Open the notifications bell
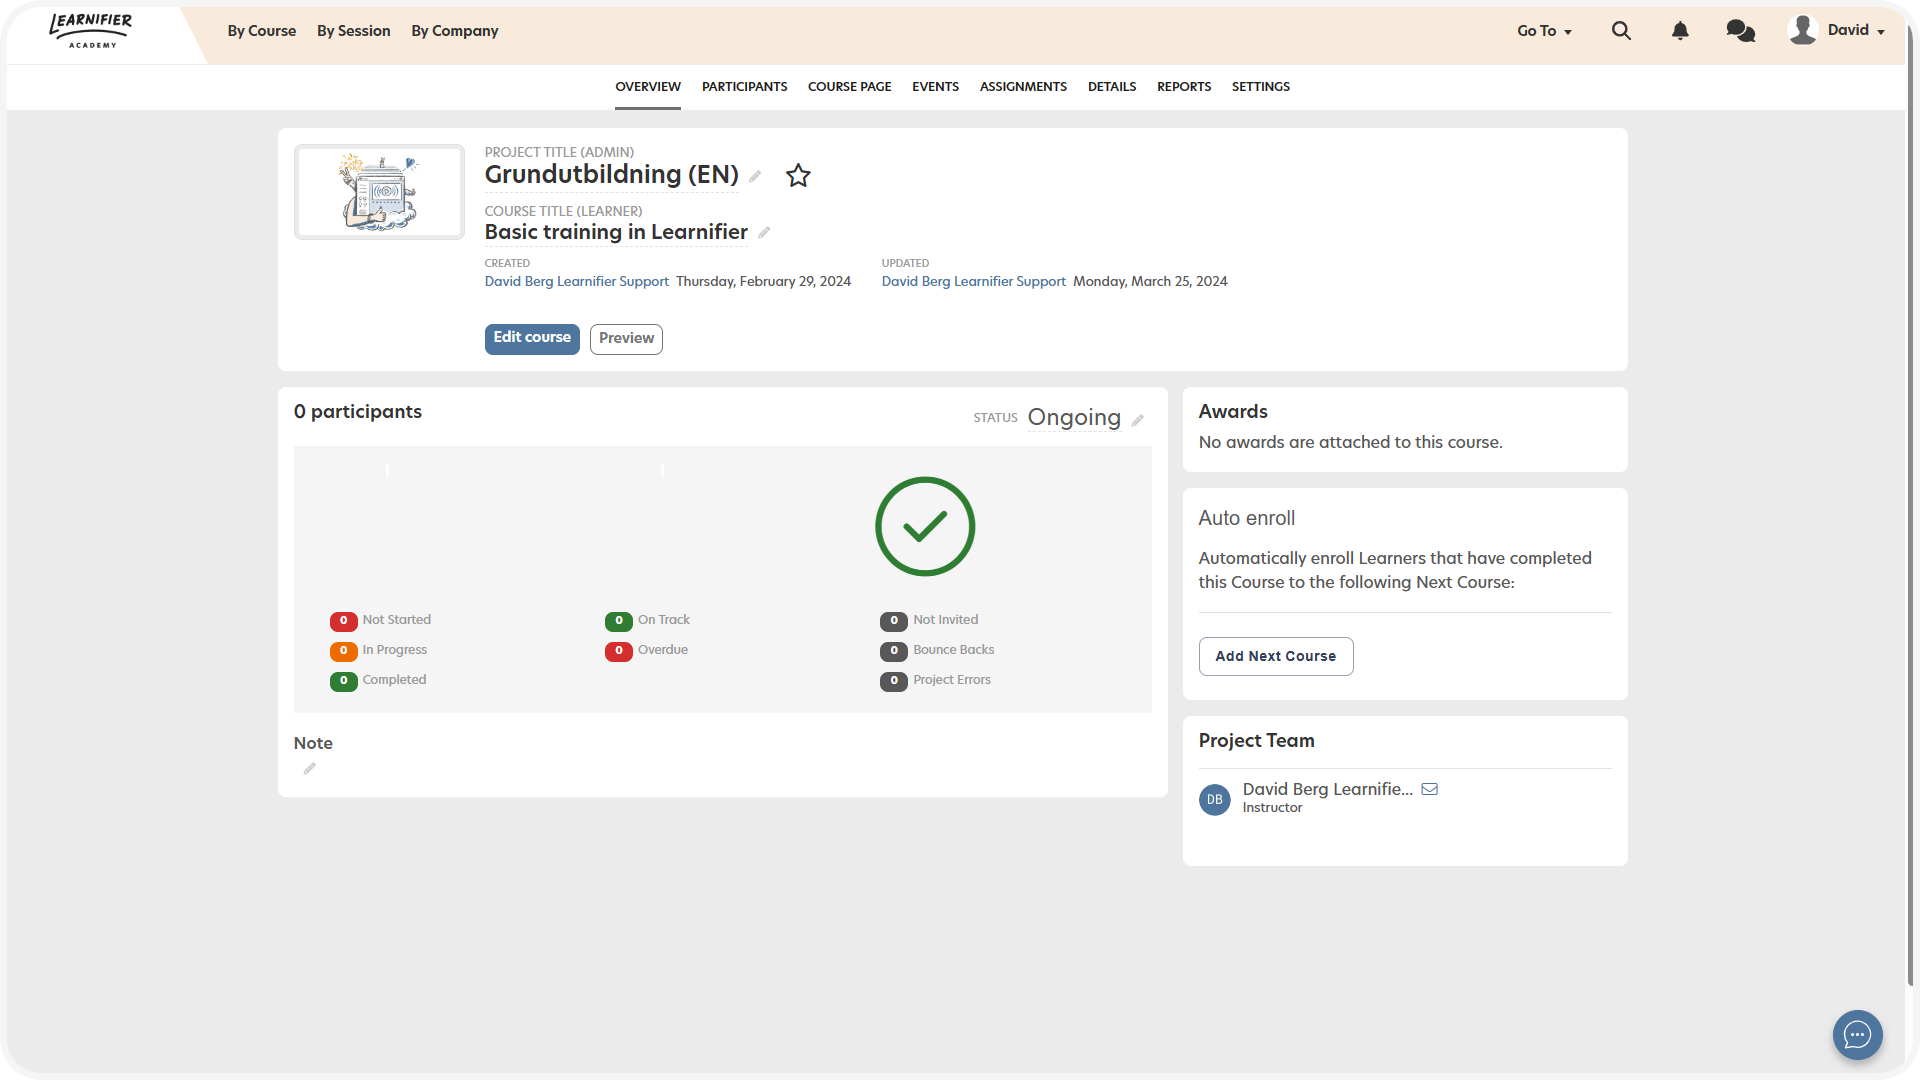 [x=1680, y=31]
